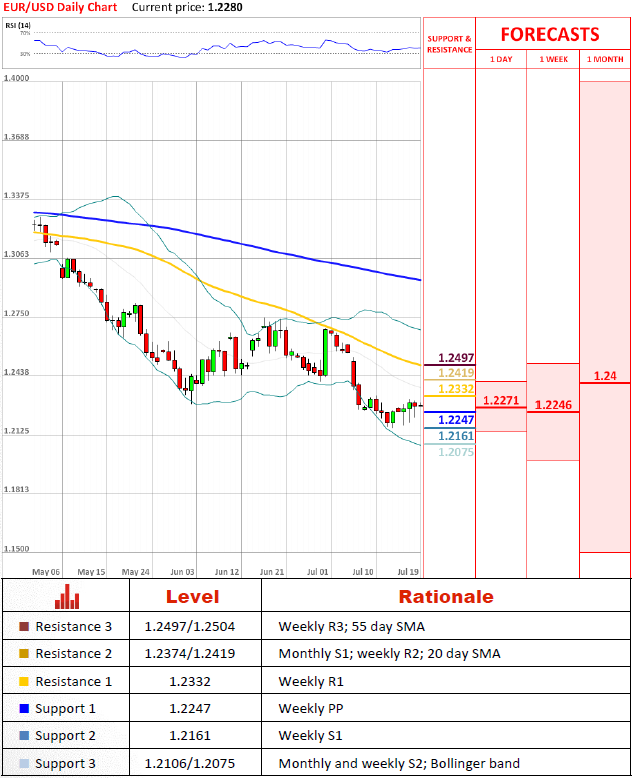
Task: Click 'Monthly S1; weekly R2; 20 day SMA'
Action: (389, 653)
